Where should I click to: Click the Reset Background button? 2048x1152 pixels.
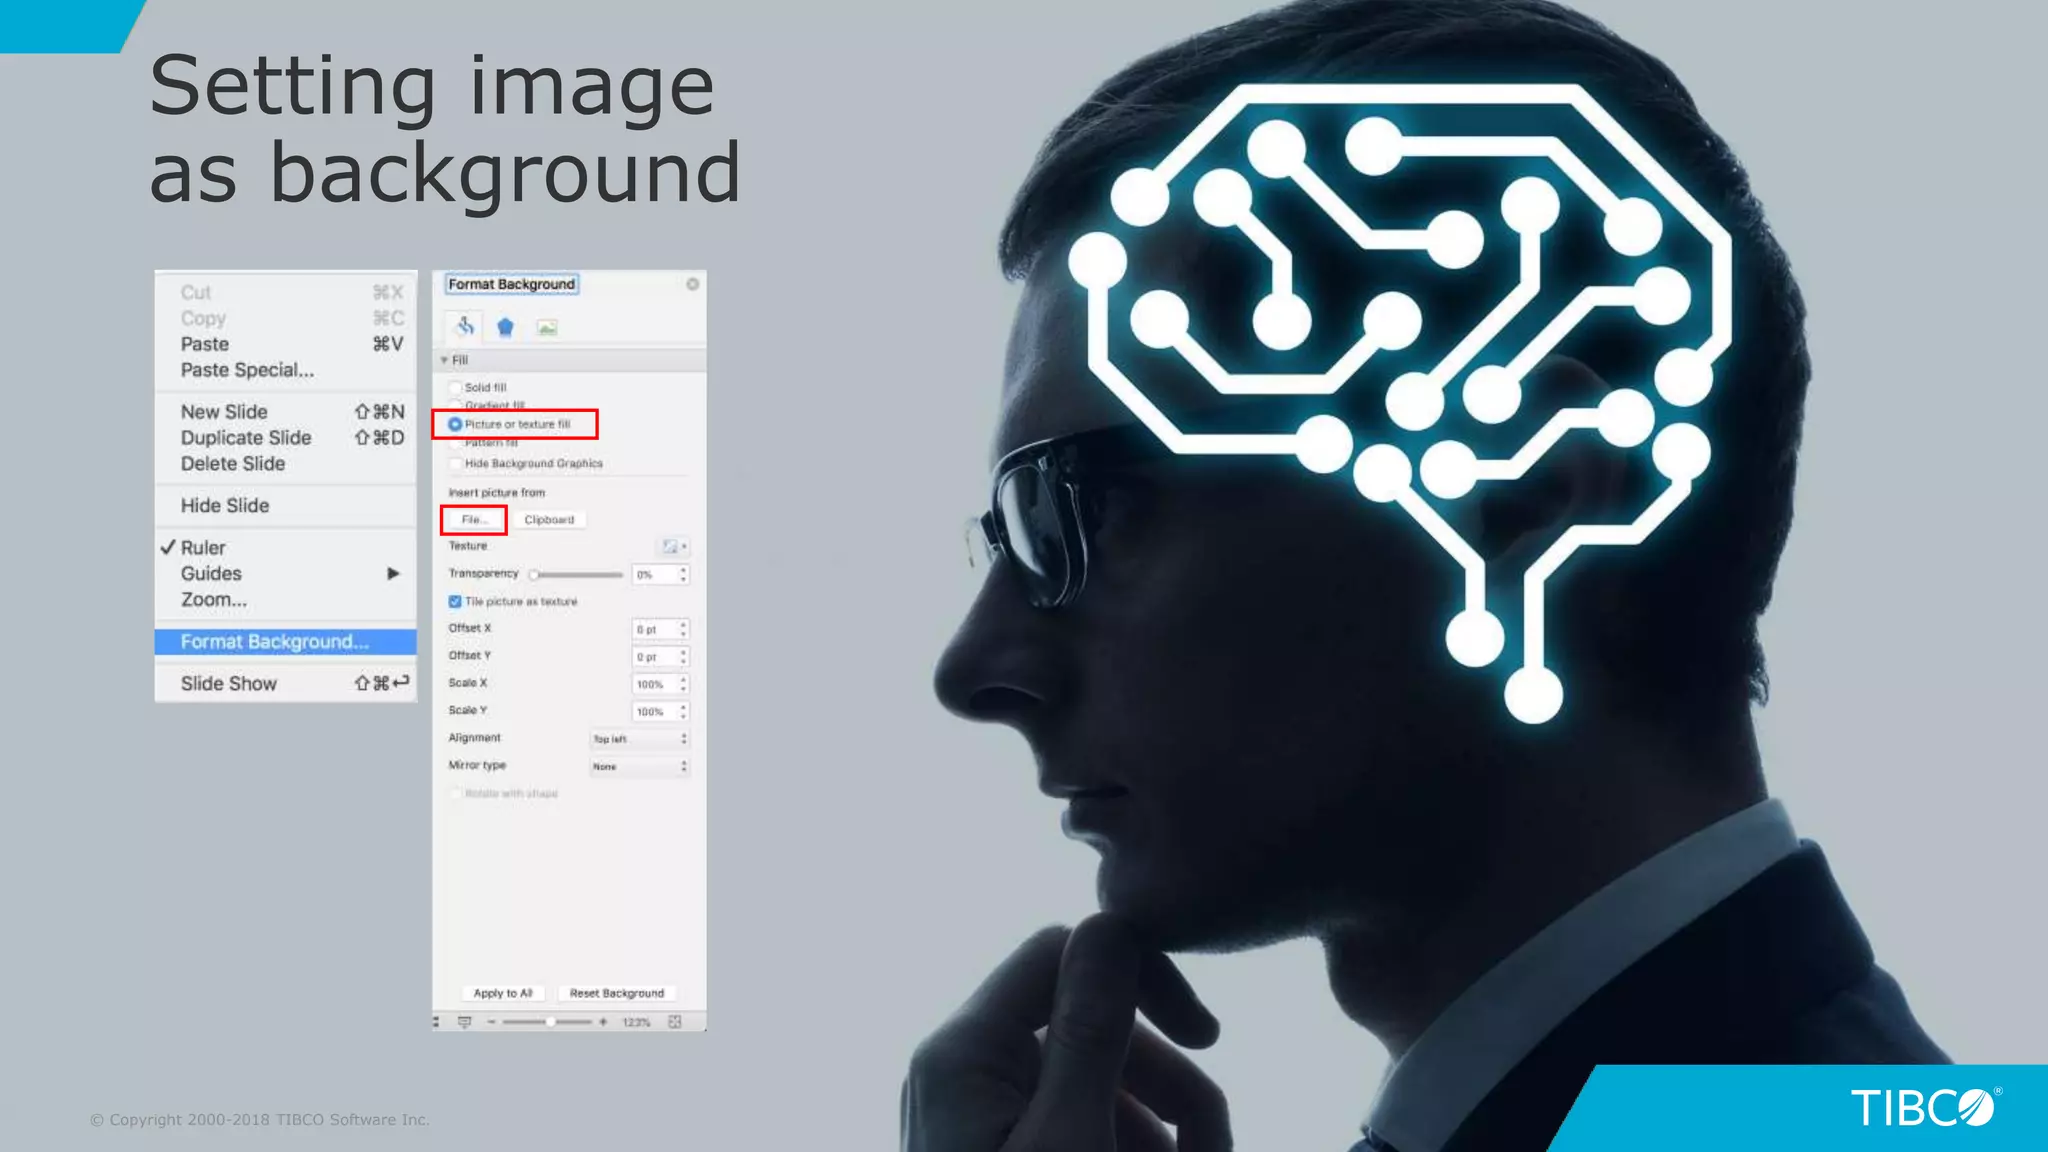click(x=617, y=993)
